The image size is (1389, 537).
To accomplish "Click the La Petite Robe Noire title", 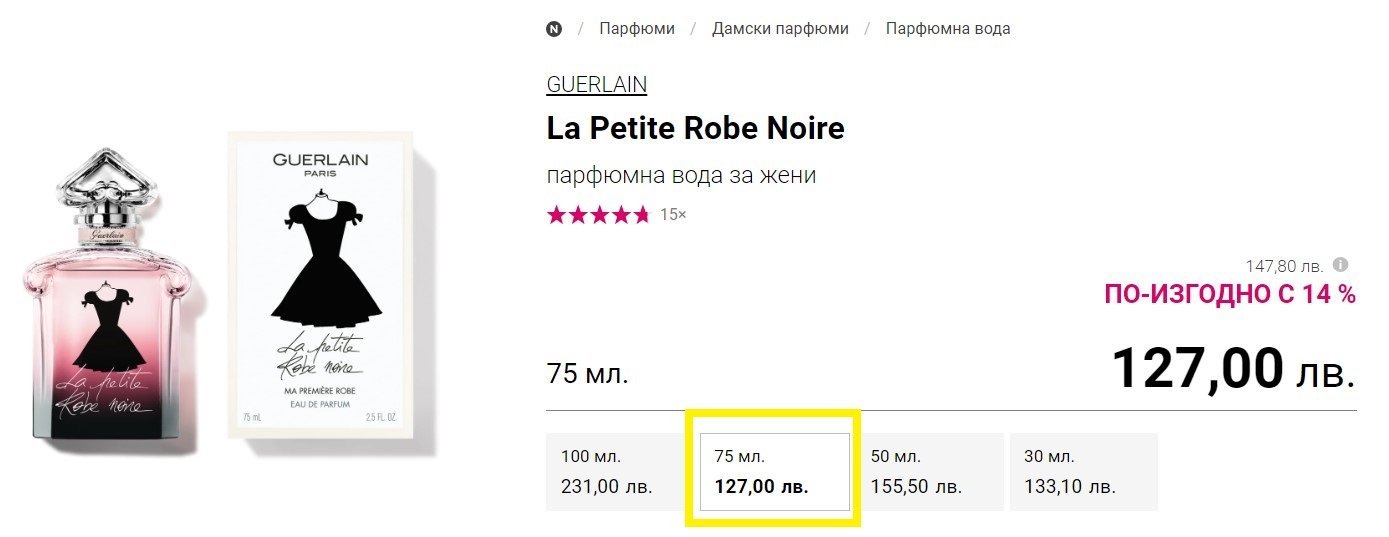I will point(695,129).
